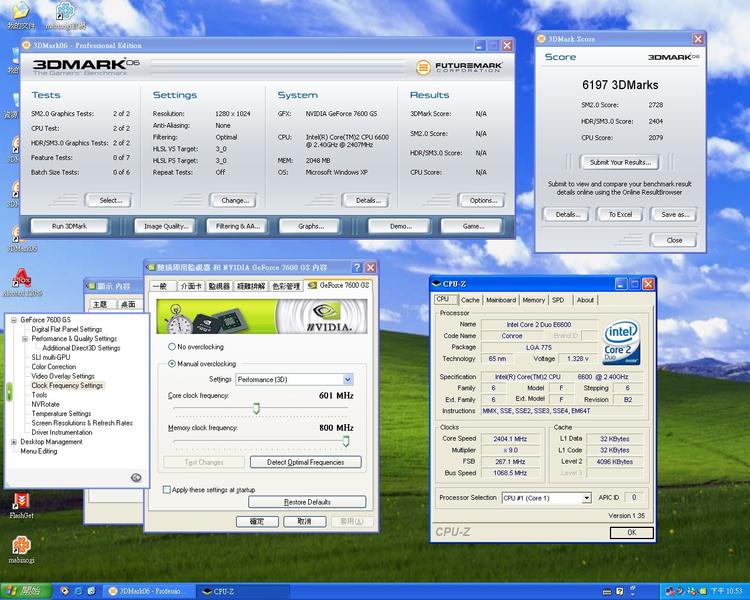Open the Graphs button in 3DMark06

[x=310, y=226]
